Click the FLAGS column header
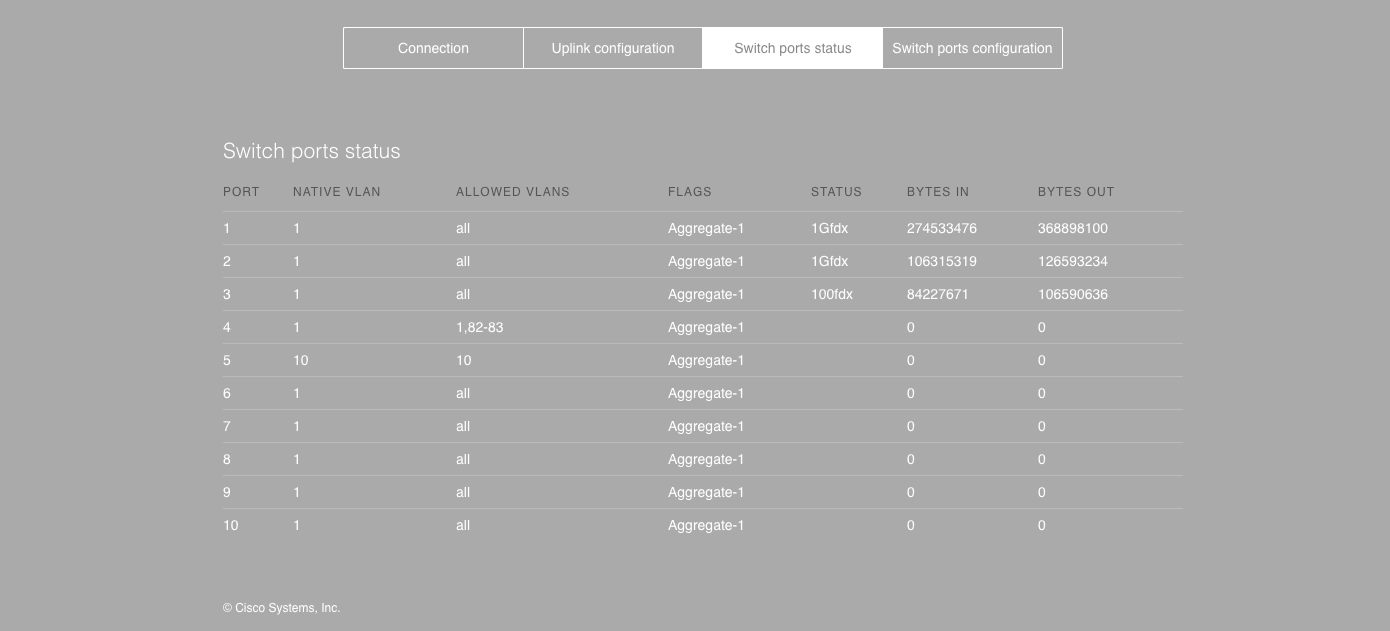Screen dimensions: 1390x631 [689, 192]
